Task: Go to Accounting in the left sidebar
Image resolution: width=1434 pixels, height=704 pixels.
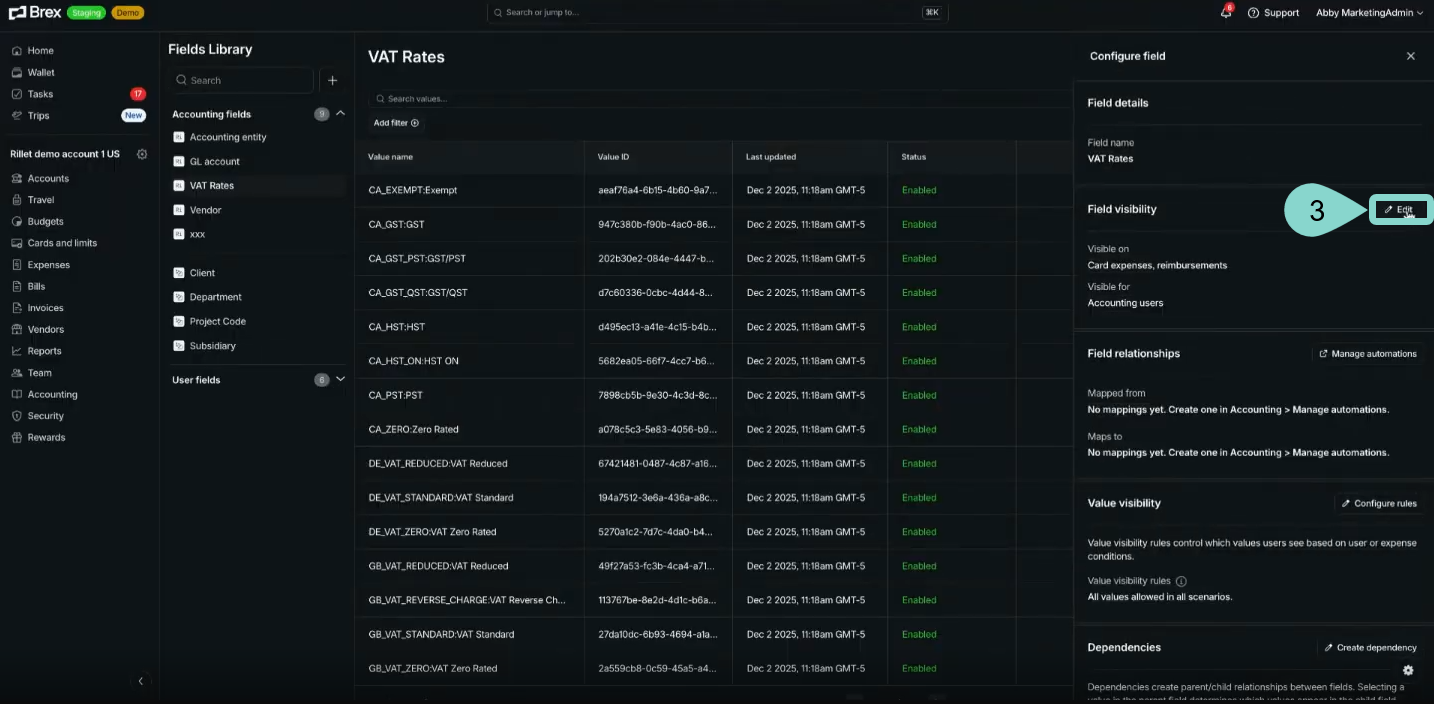Action: 52,394
